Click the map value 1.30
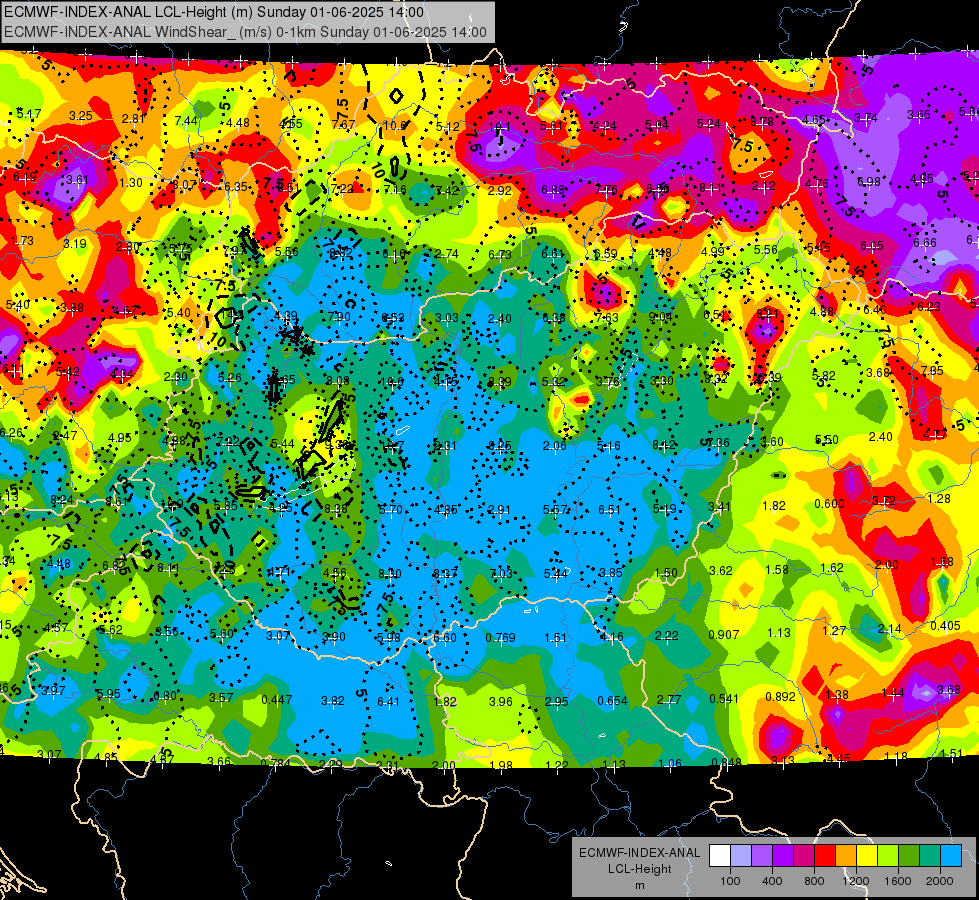979x900 pixels. 131,183
